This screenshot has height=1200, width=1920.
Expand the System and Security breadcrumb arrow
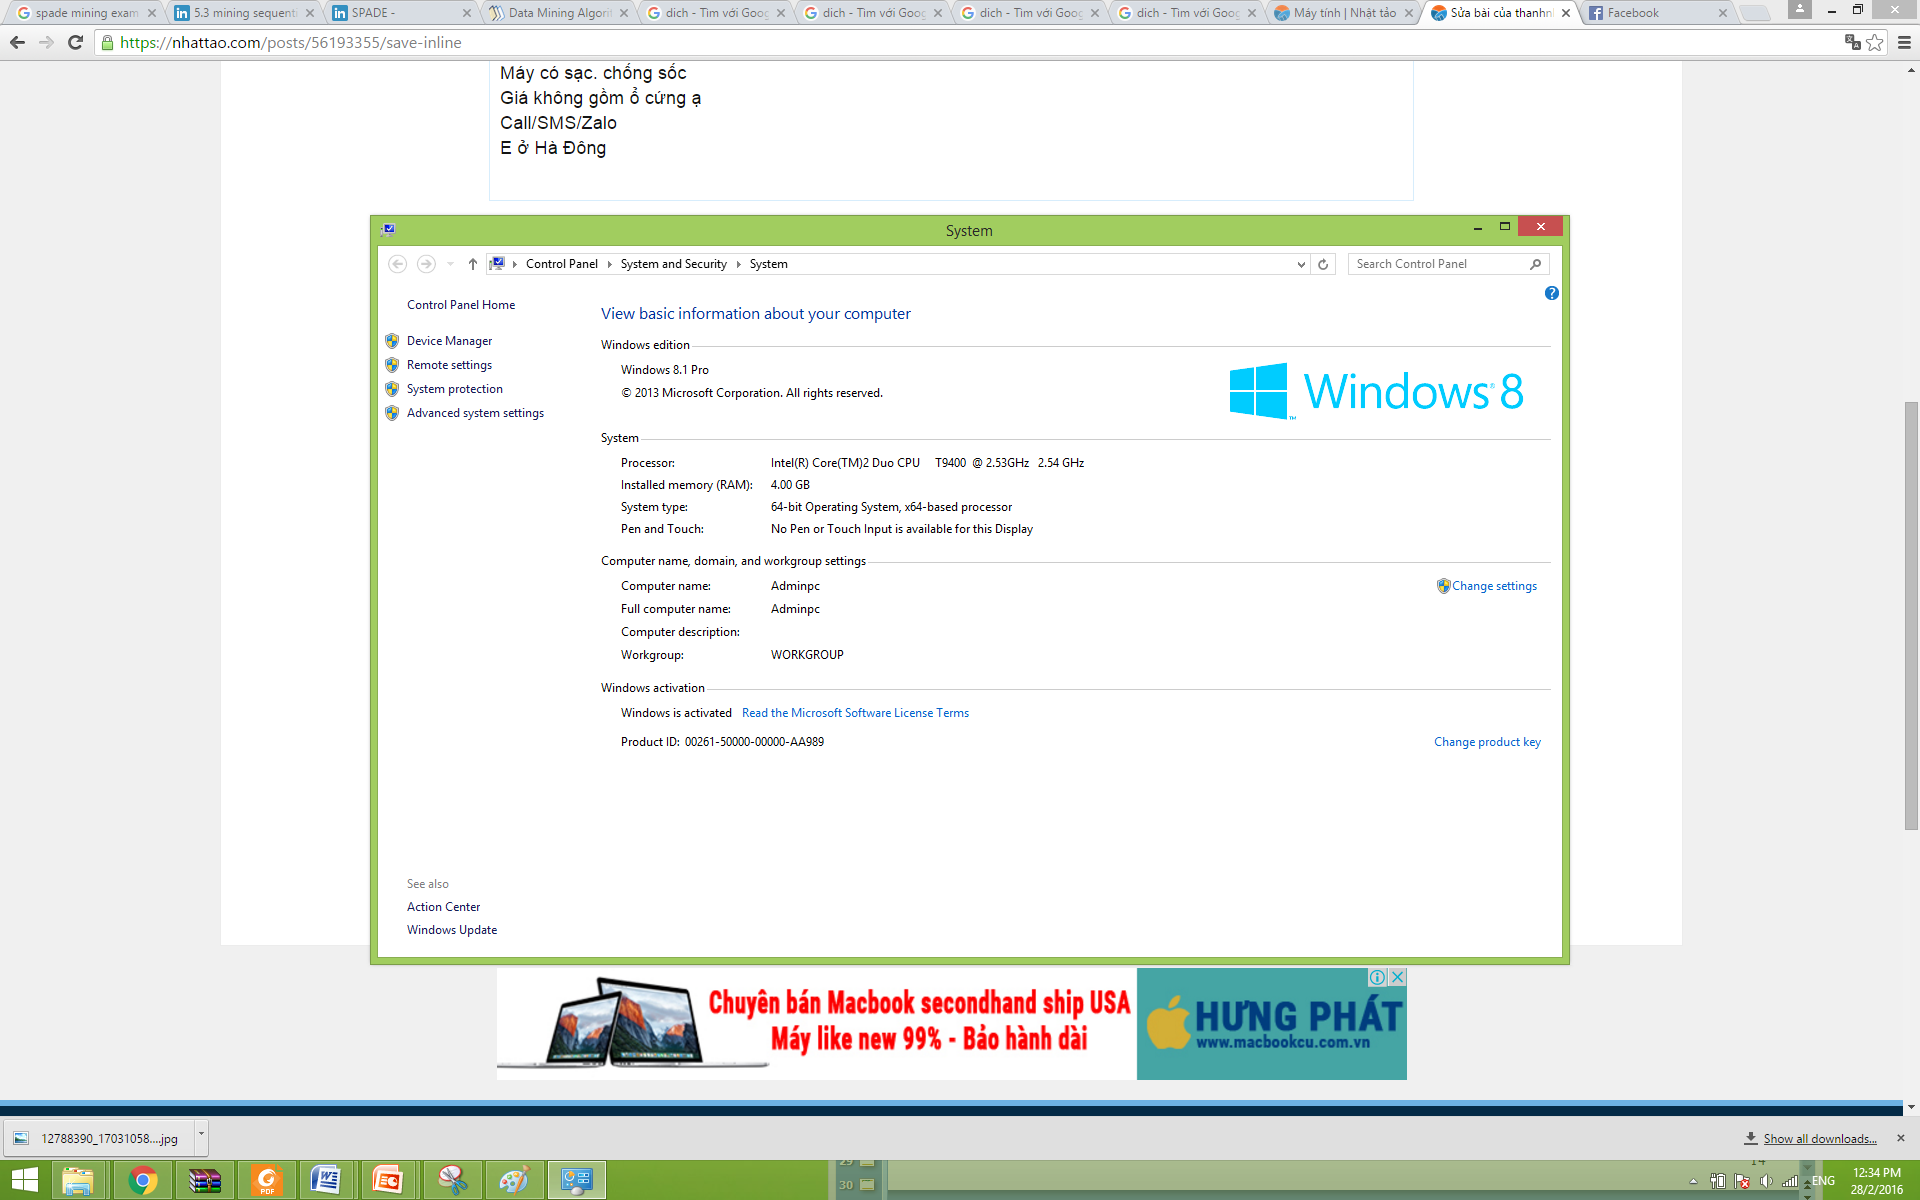[738, 264]
